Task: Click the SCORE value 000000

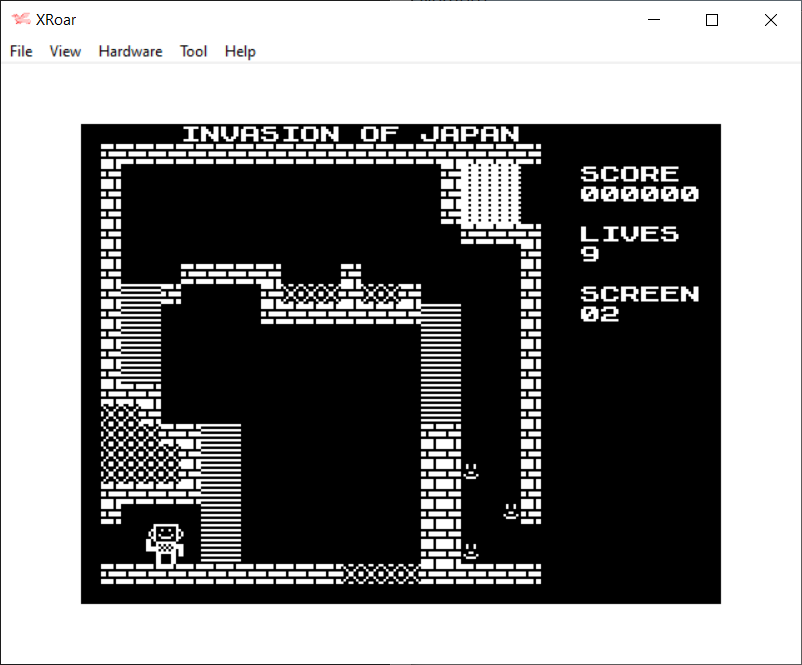Action: click(639, 194)
